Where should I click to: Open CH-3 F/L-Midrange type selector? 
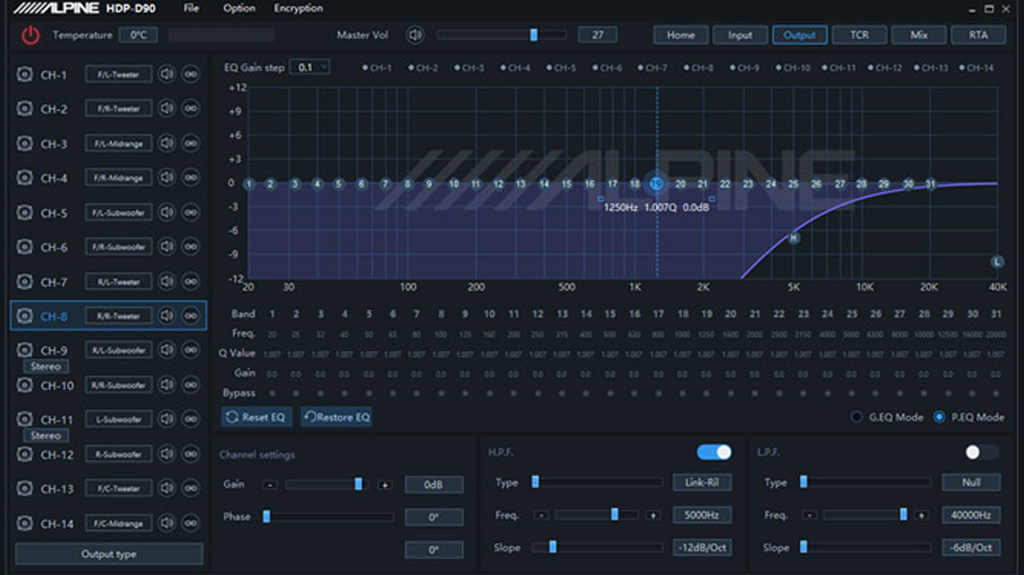118,144
